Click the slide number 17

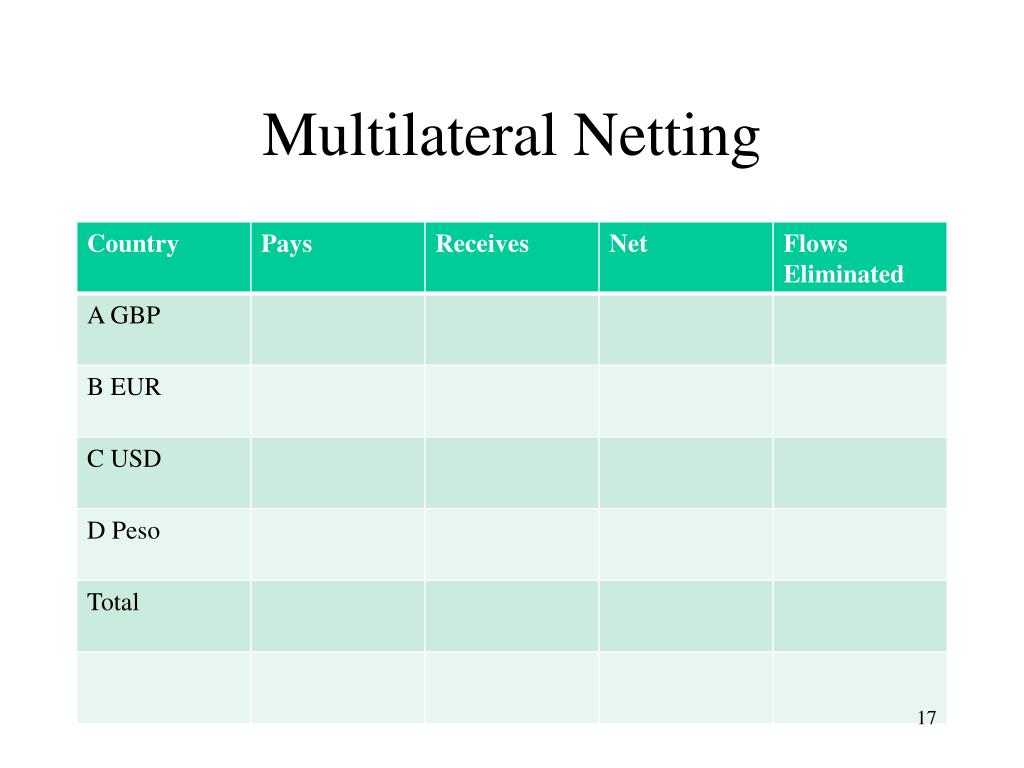pos(927,718)
